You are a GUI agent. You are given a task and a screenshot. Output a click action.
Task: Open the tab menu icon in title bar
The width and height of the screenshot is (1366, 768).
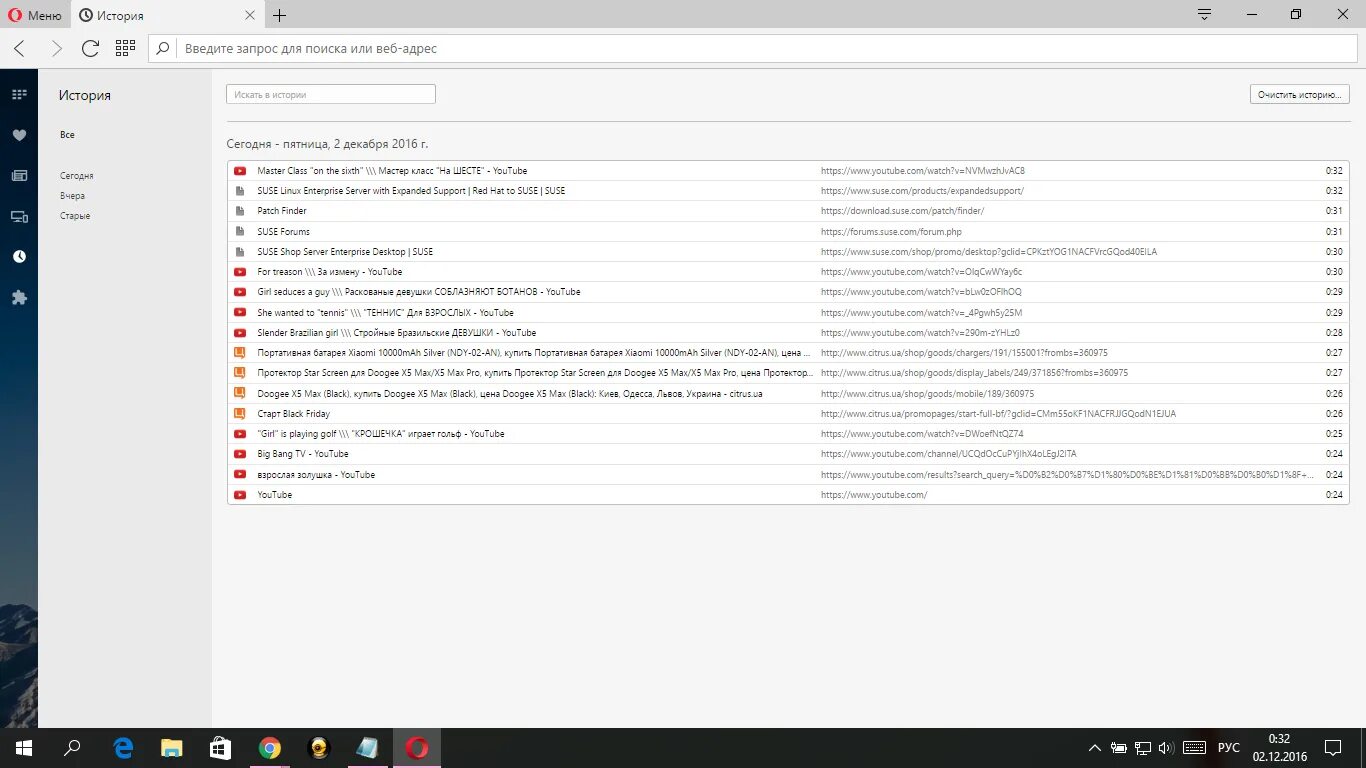[1205, 15]
